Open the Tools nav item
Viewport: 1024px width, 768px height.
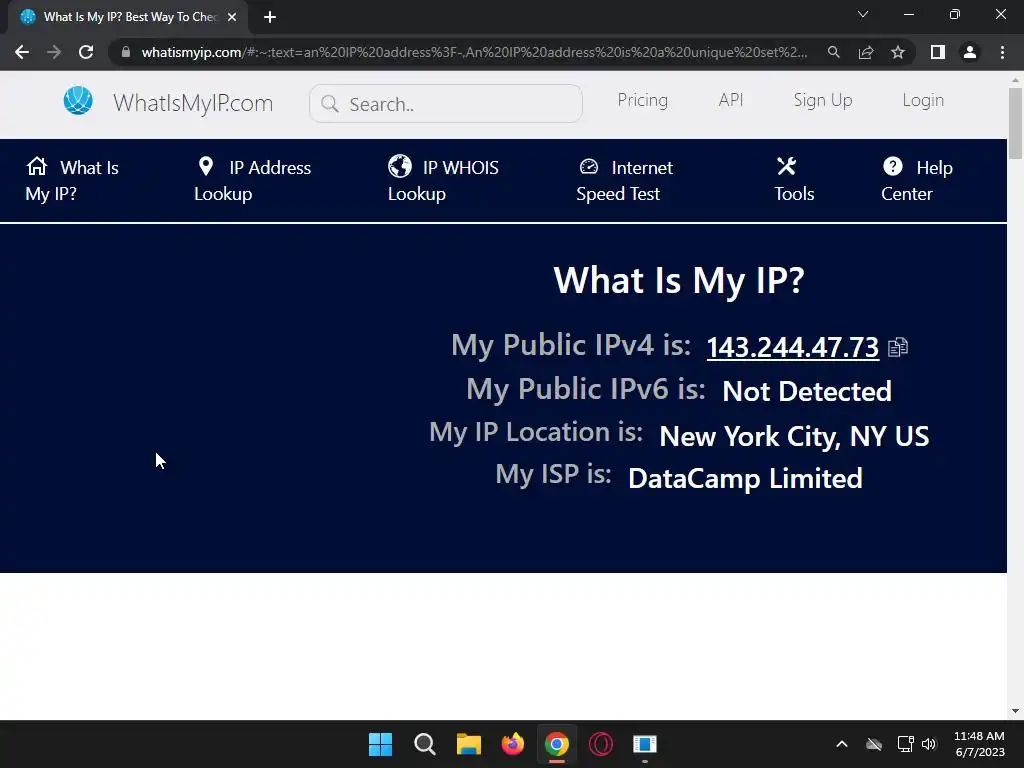[x=793, y=180]
